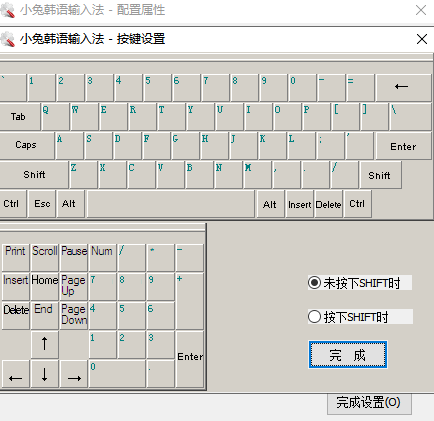Click the right Shift key
The height and width of the screenshot is (421, 434).
pos(380,175)
